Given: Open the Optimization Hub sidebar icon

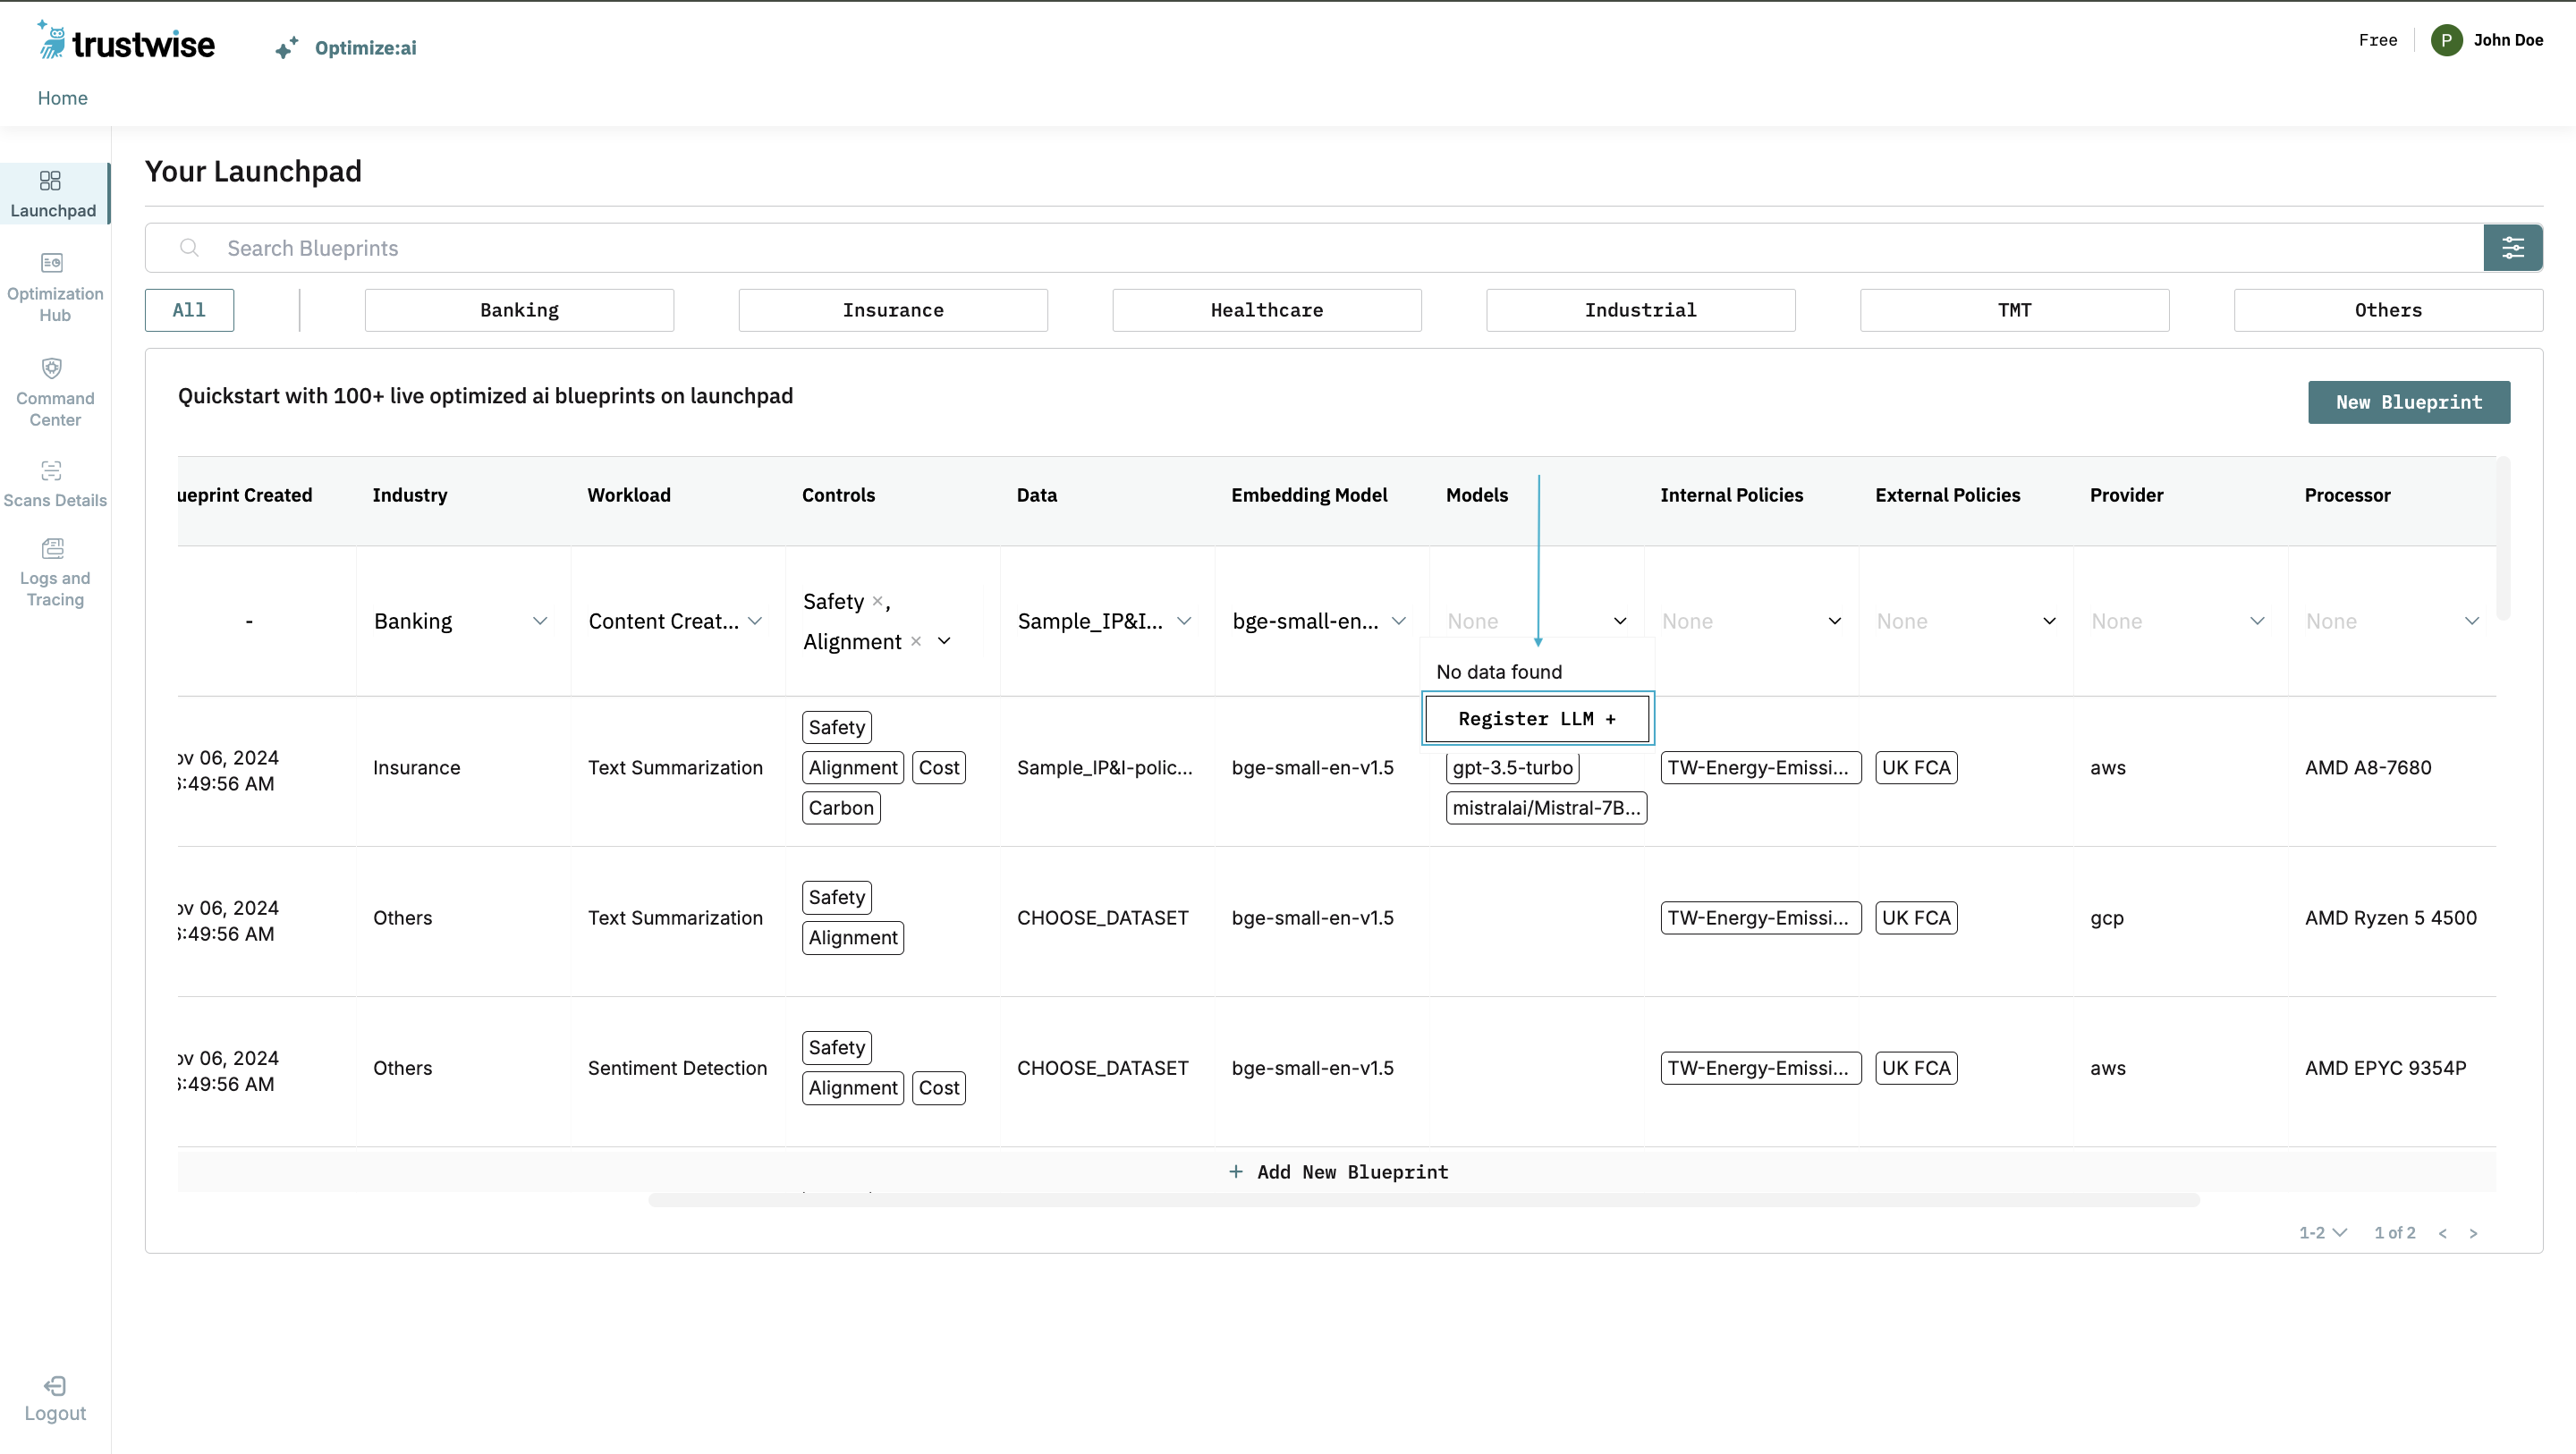Looking at the screenshot, I should [x=52, y=263].
